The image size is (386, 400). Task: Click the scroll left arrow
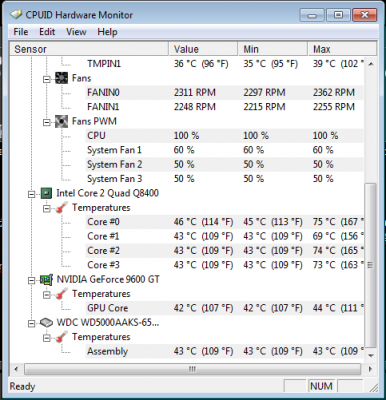(x=16, y=369)
